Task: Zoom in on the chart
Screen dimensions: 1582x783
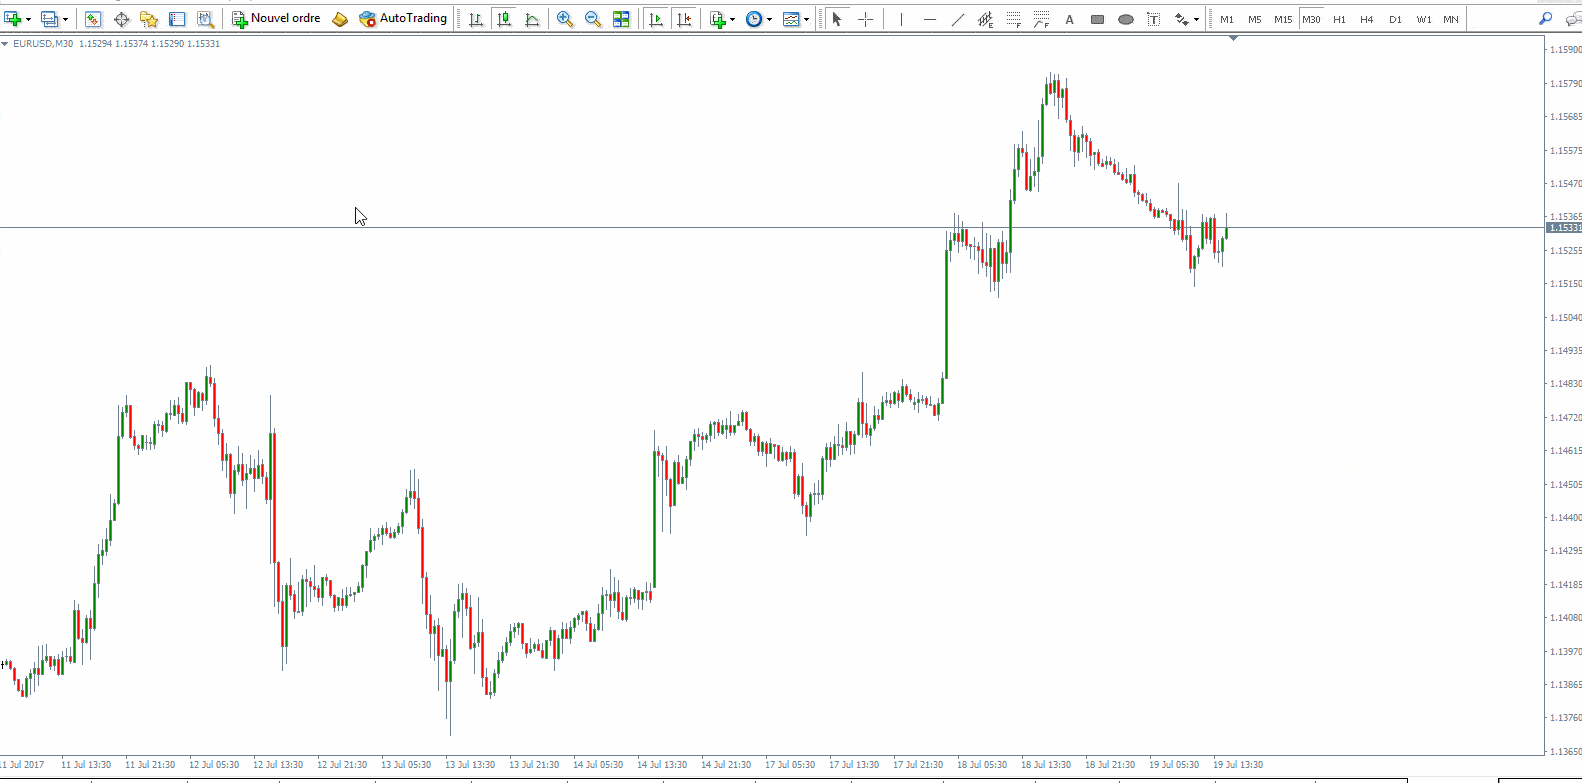Action: click(x=565, y=19)
